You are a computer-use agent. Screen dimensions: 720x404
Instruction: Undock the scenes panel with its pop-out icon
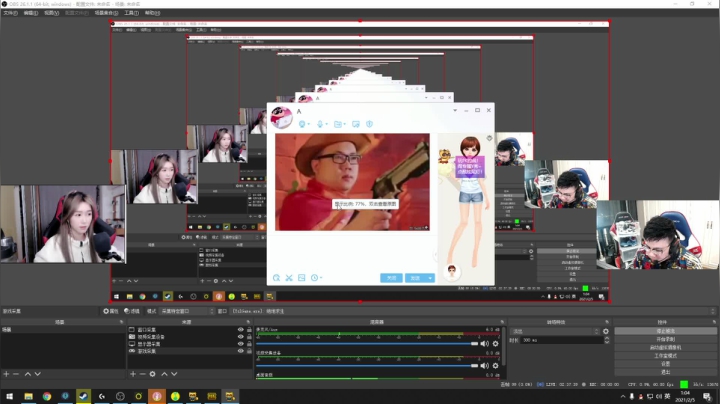[x=122, y=322]
